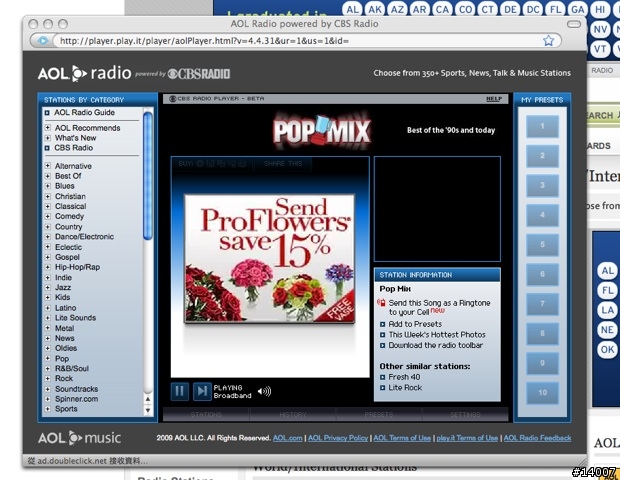Click Send this Song as a Ringtone
620x480 pixels.
click(x=439, y=307)
